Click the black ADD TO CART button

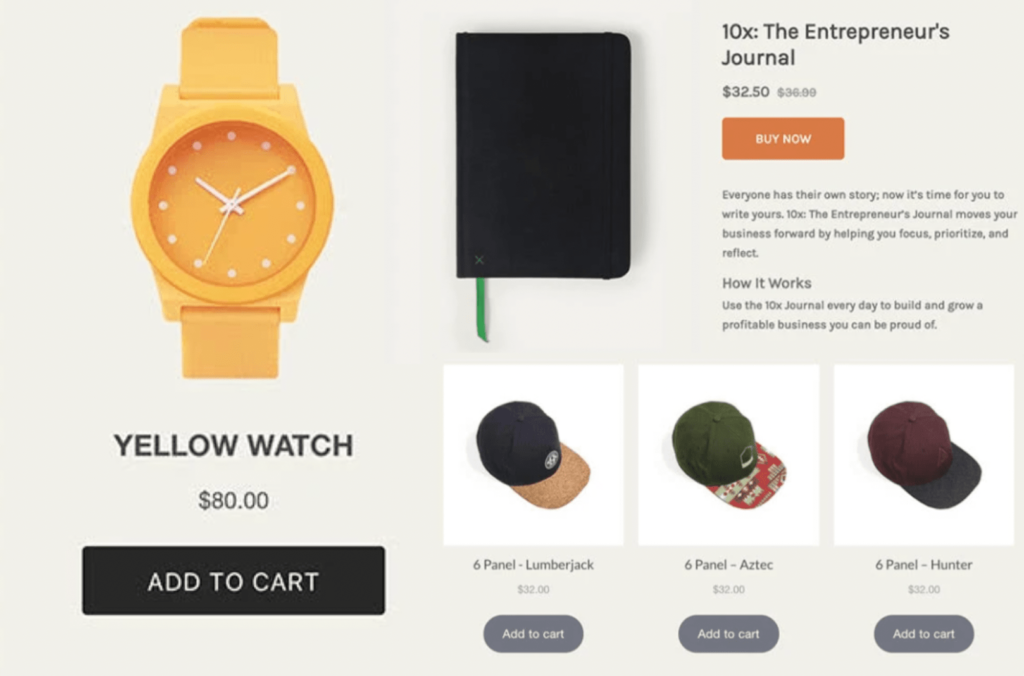[x=233, y=580]
